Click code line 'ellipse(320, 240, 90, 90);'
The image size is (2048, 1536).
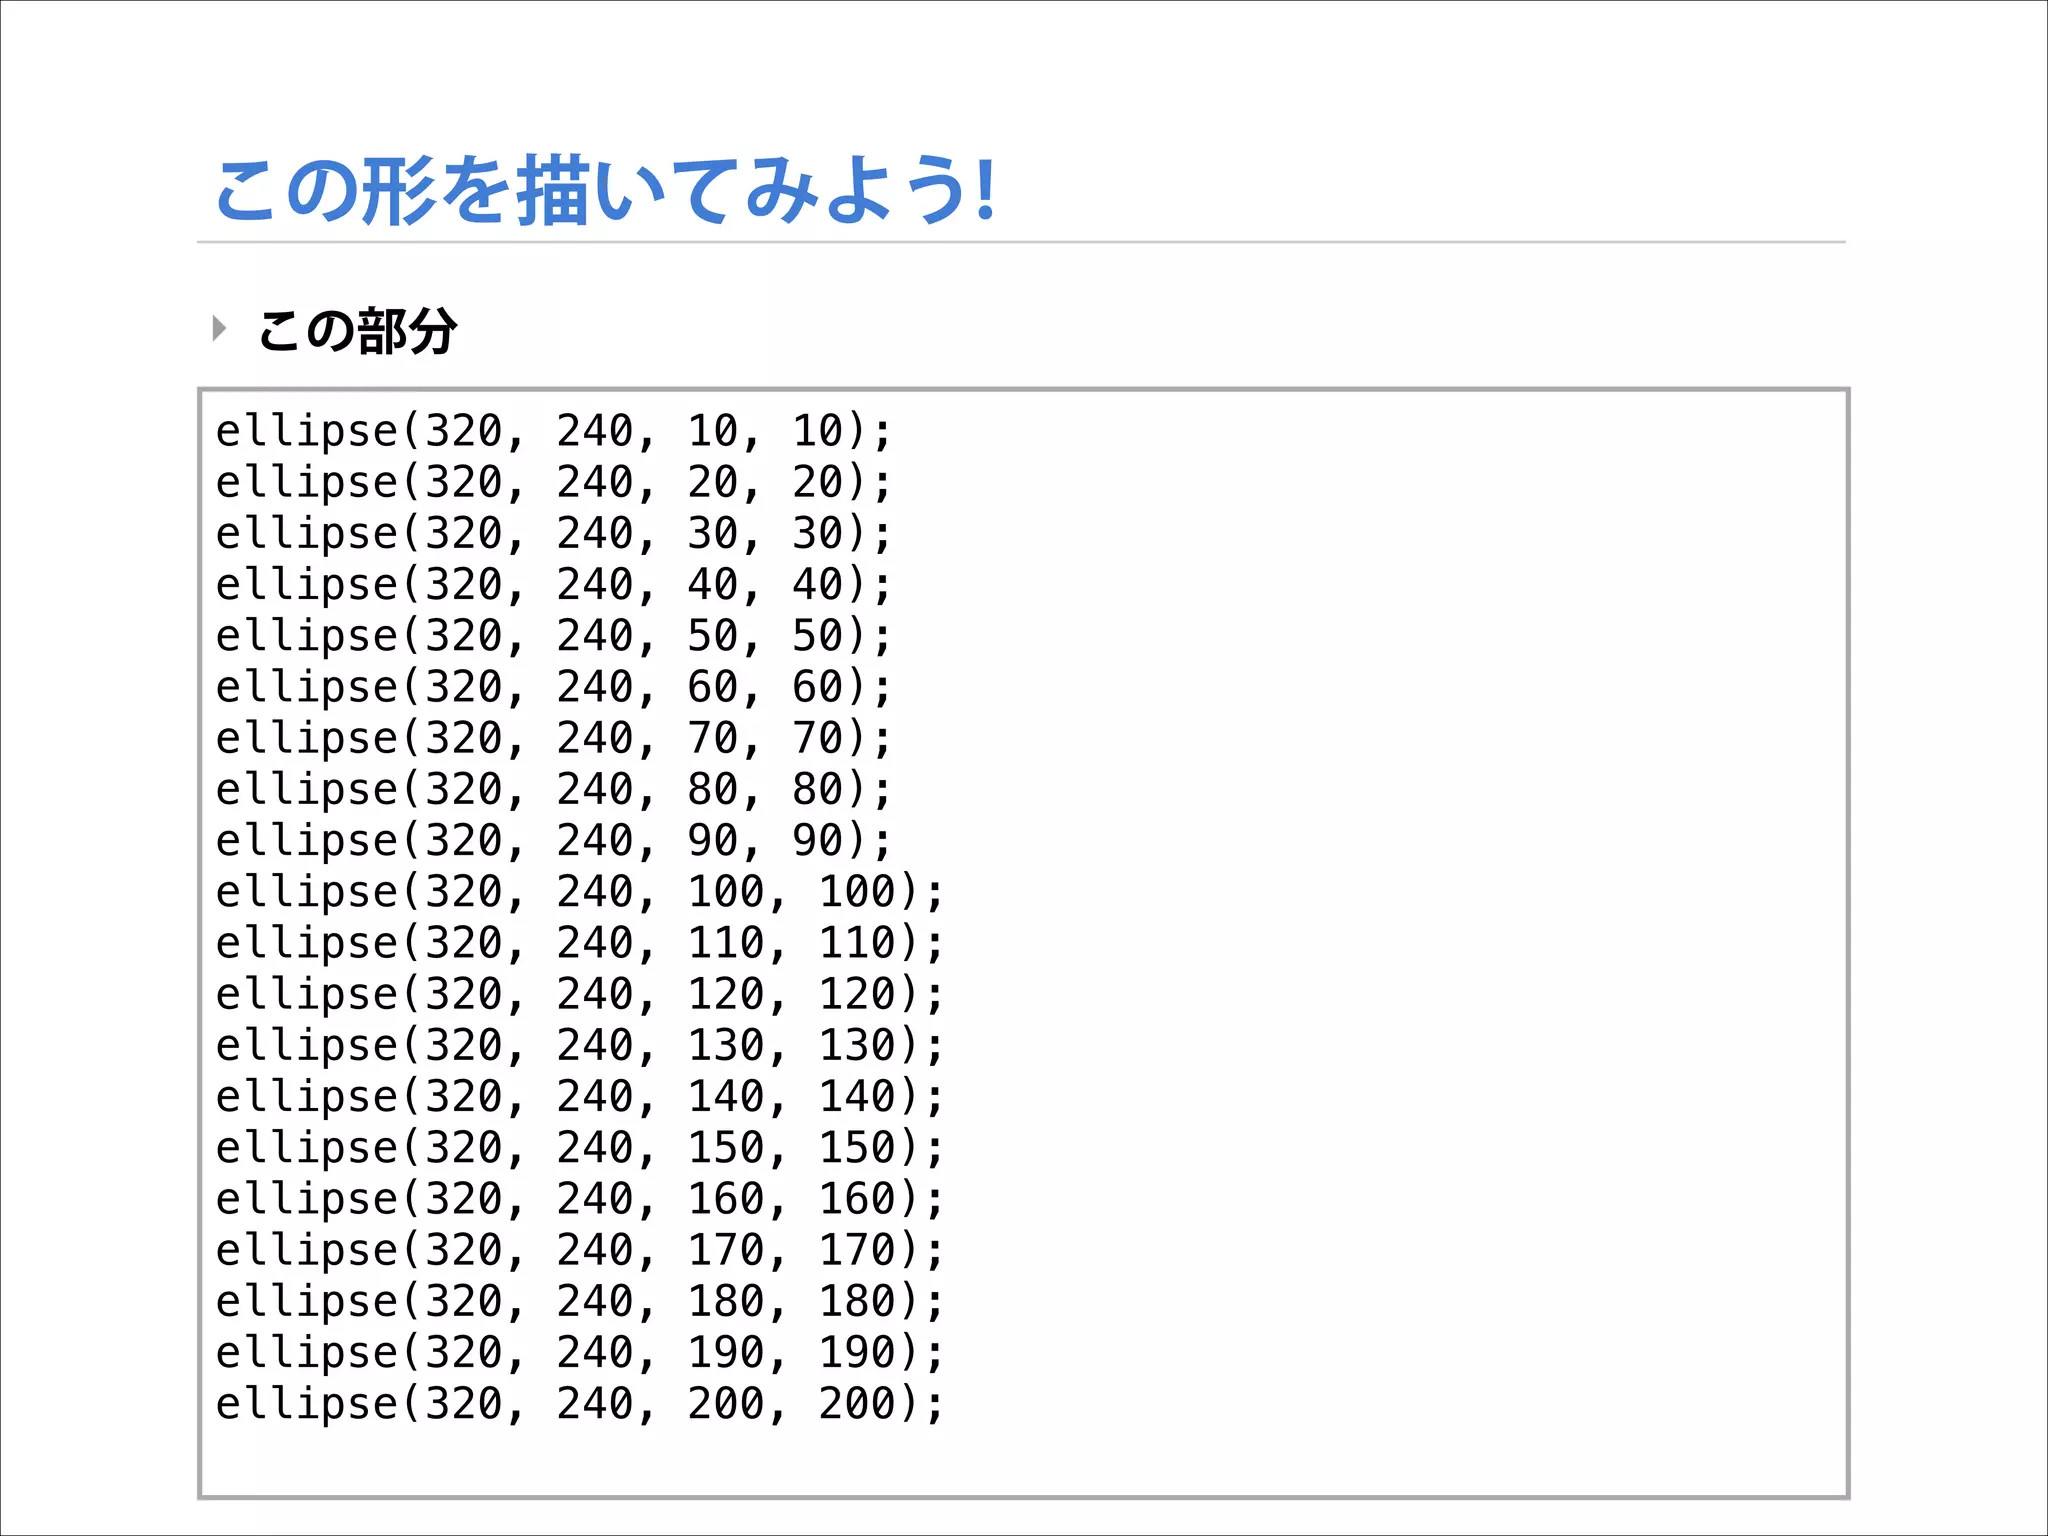tap(553, 841)
